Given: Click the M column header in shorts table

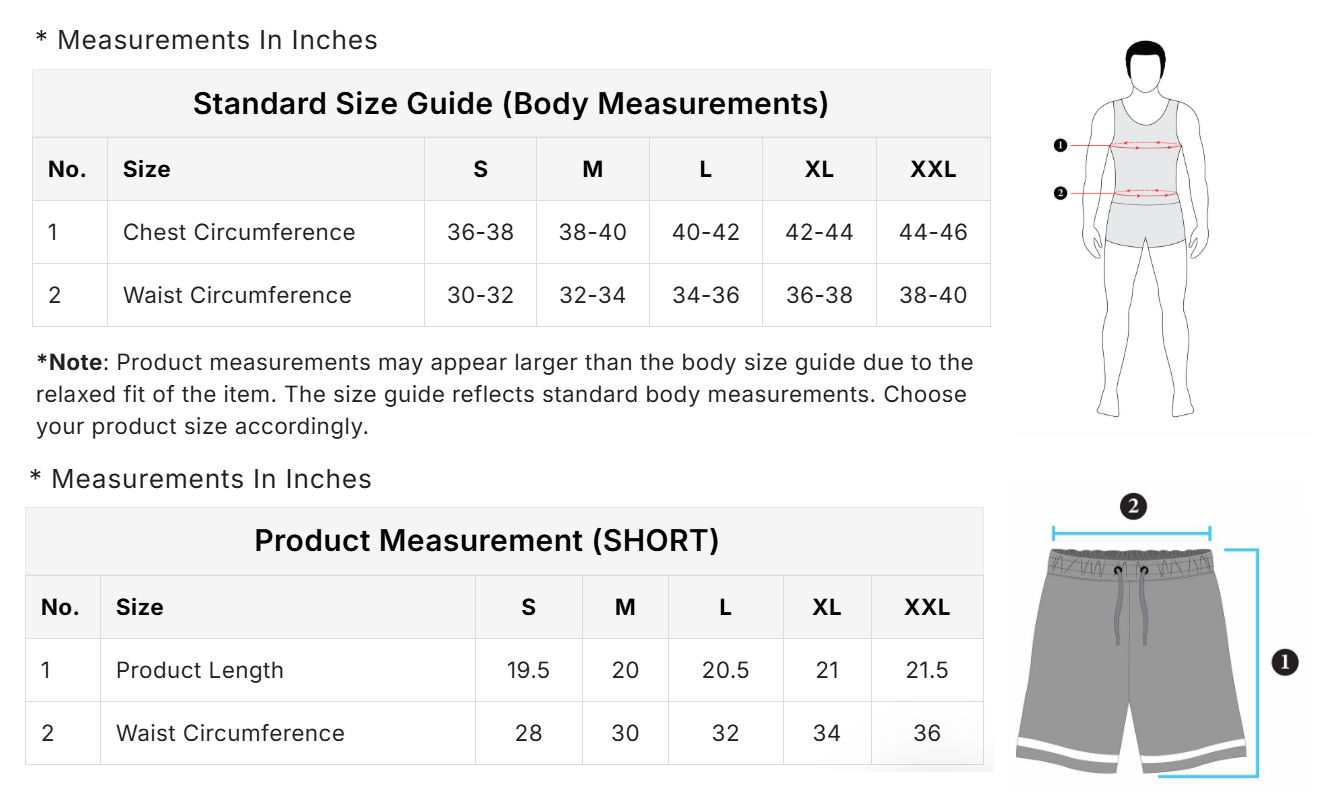Looking at the screenshot, I should [x=625, y=608].
